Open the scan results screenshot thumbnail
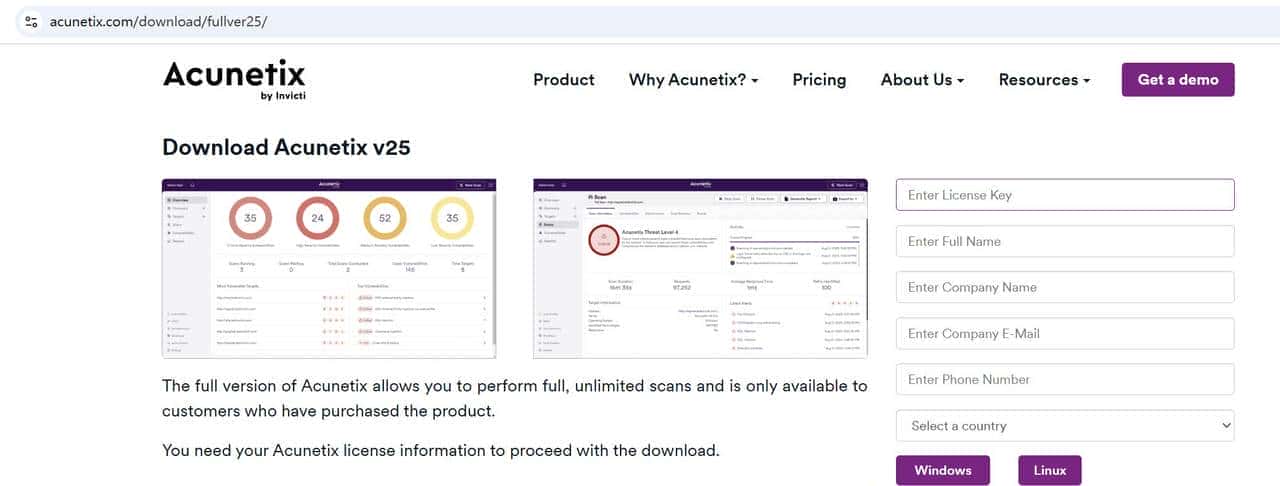This screenshot has height=486, width=1280. coord(700,268)
